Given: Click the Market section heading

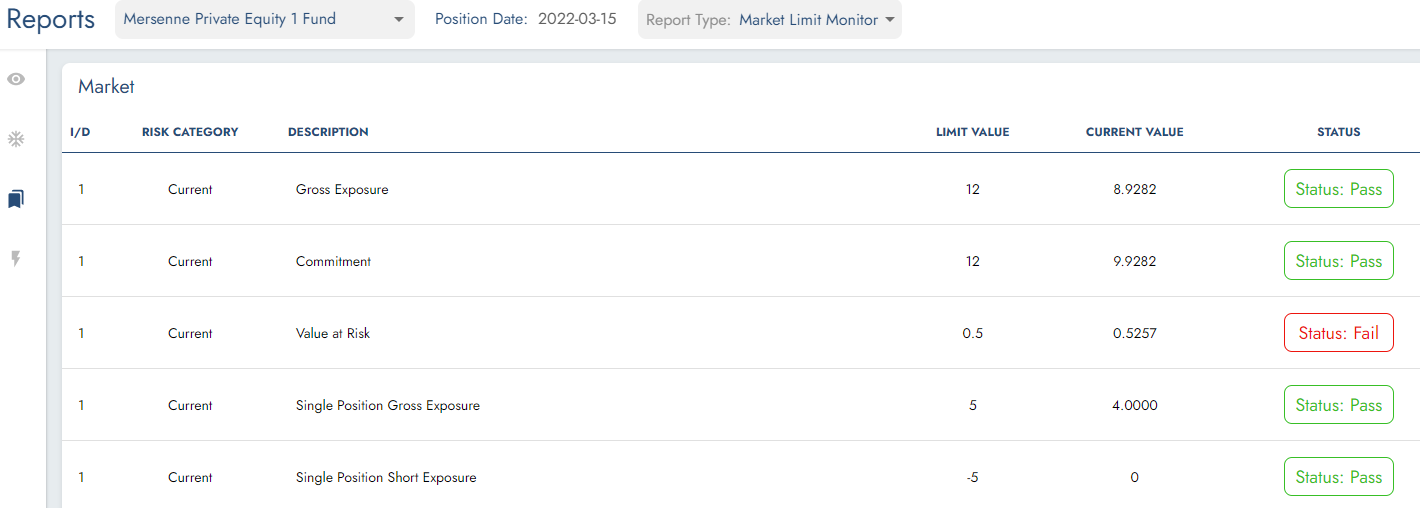Looking at the screenshot, I should [106, 87].
